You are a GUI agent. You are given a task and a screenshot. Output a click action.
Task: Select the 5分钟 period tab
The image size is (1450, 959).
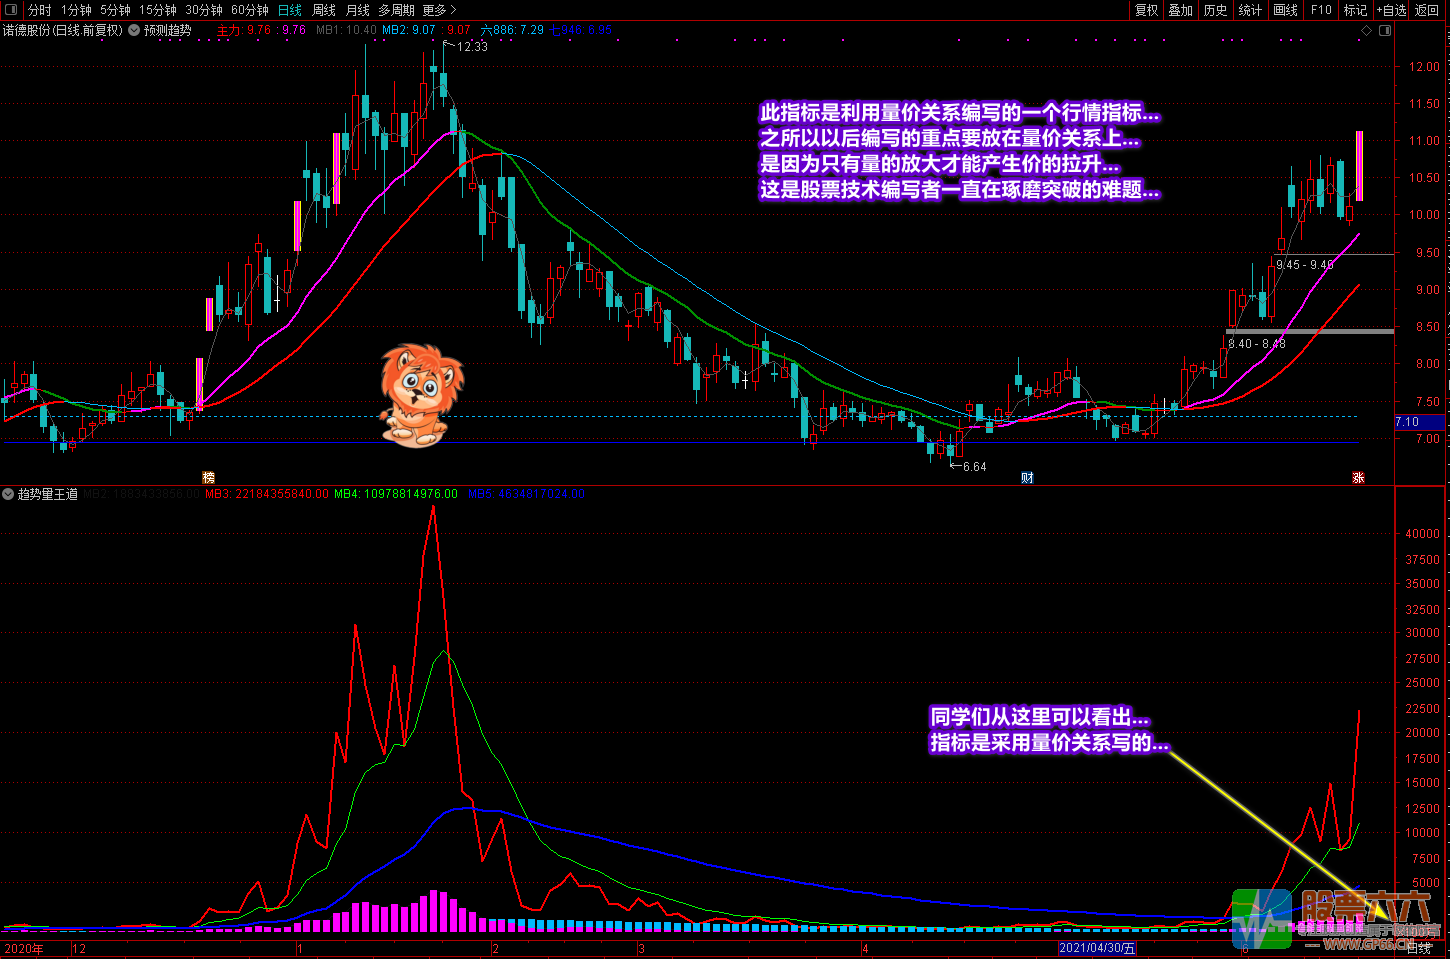pos(115,10)
